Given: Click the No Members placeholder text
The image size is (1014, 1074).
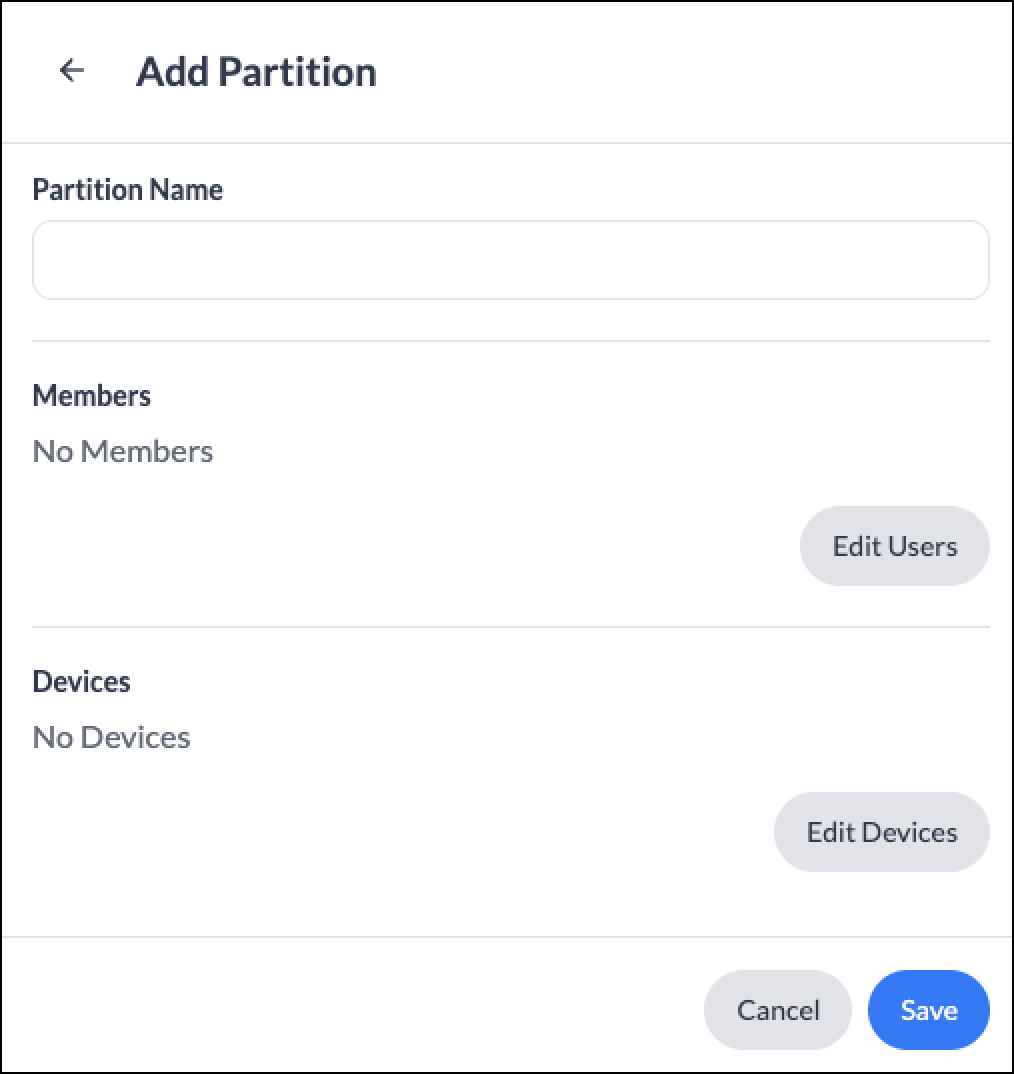Looking at the screenshot, I should (x=123, y=451).
